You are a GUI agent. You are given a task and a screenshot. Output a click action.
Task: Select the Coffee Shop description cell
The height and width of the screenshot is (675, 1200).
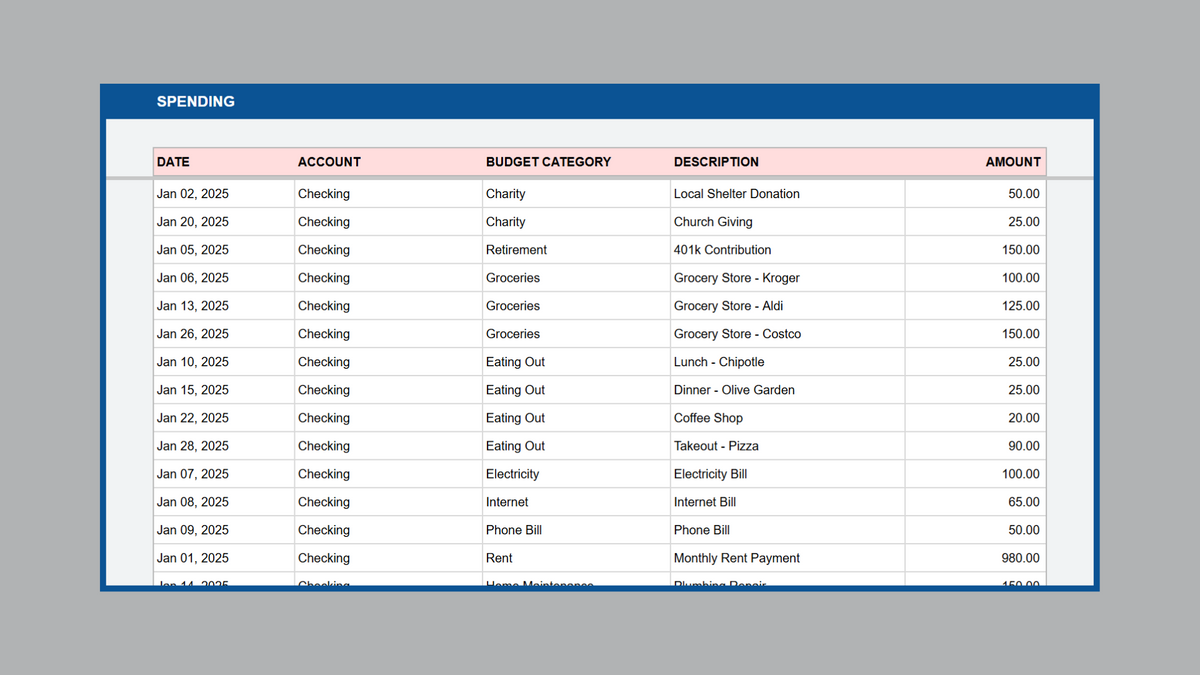788,418
